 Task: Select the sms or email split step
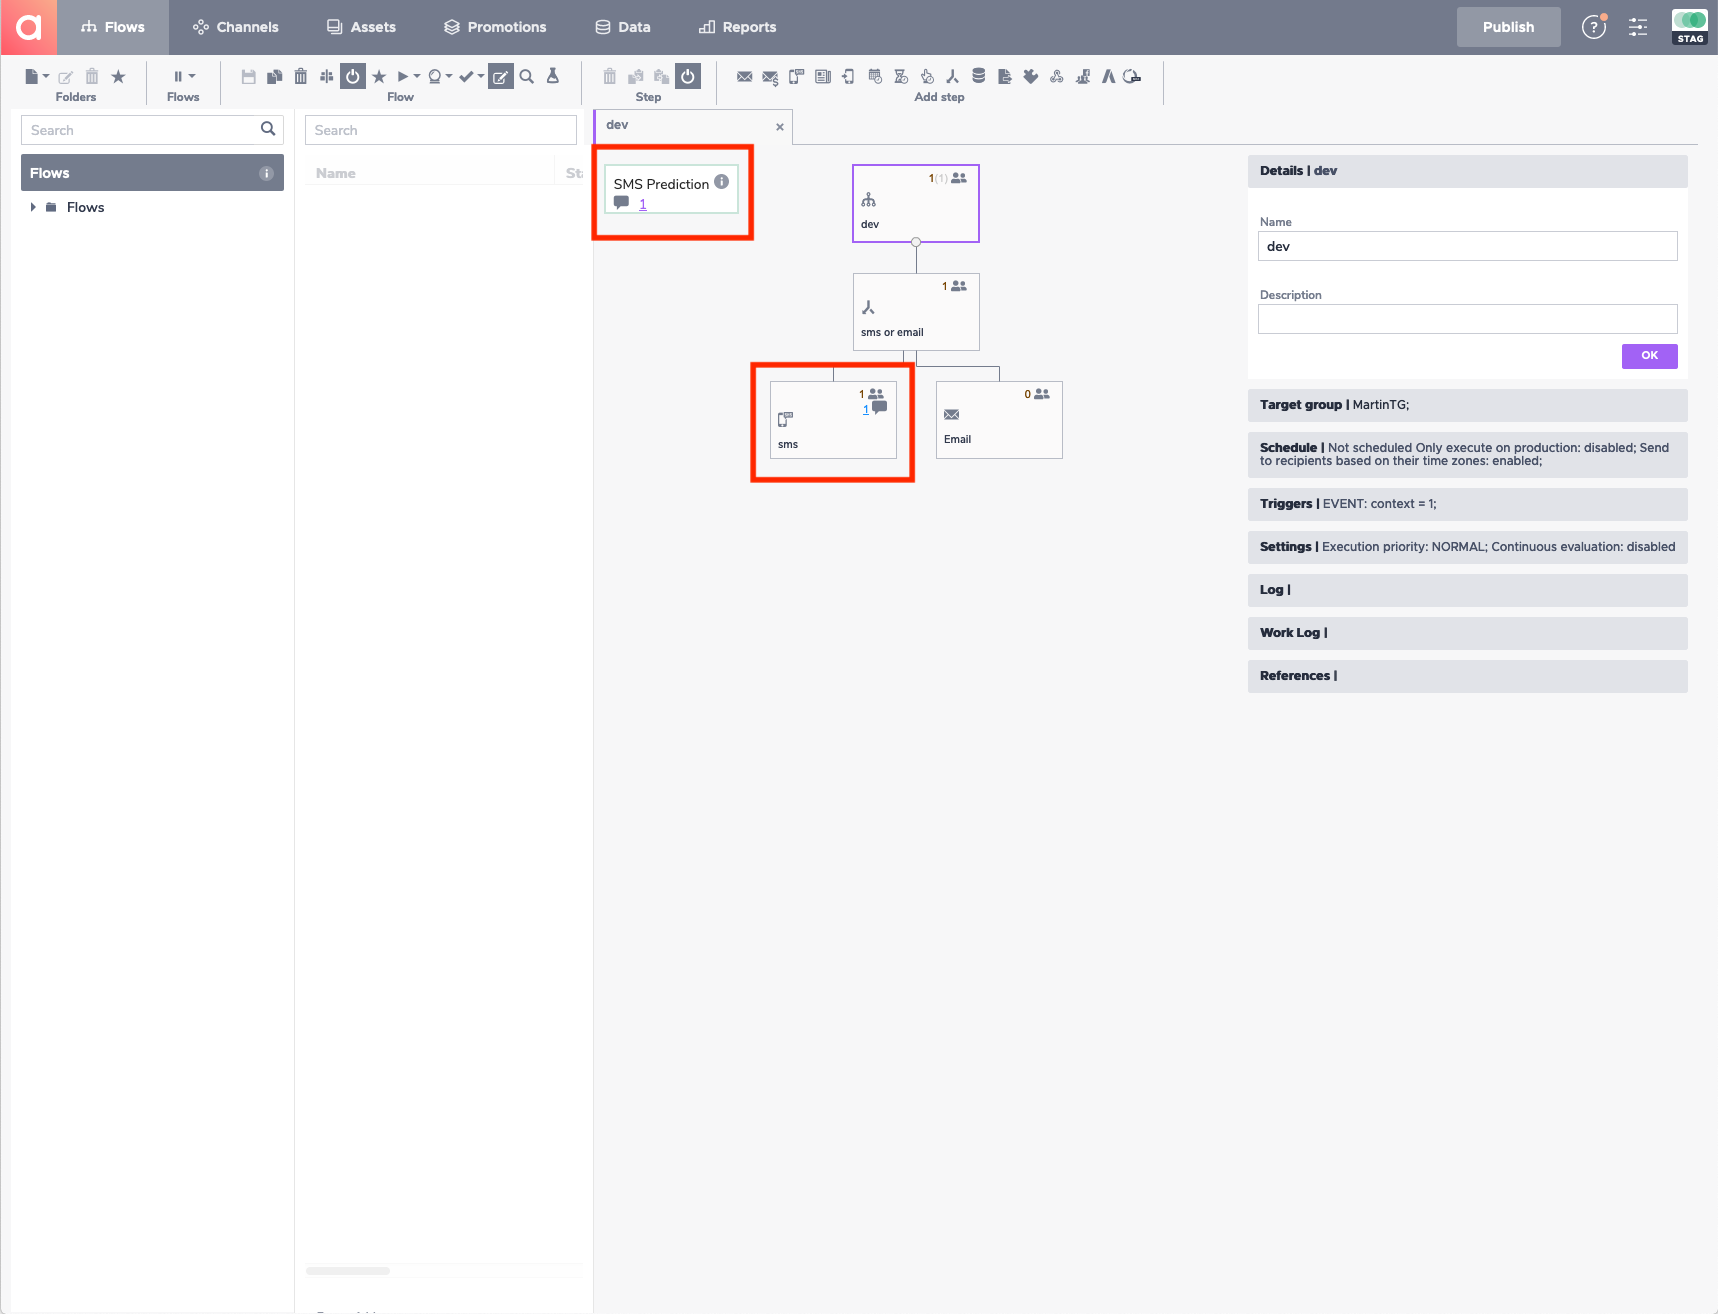coord(916,312)
